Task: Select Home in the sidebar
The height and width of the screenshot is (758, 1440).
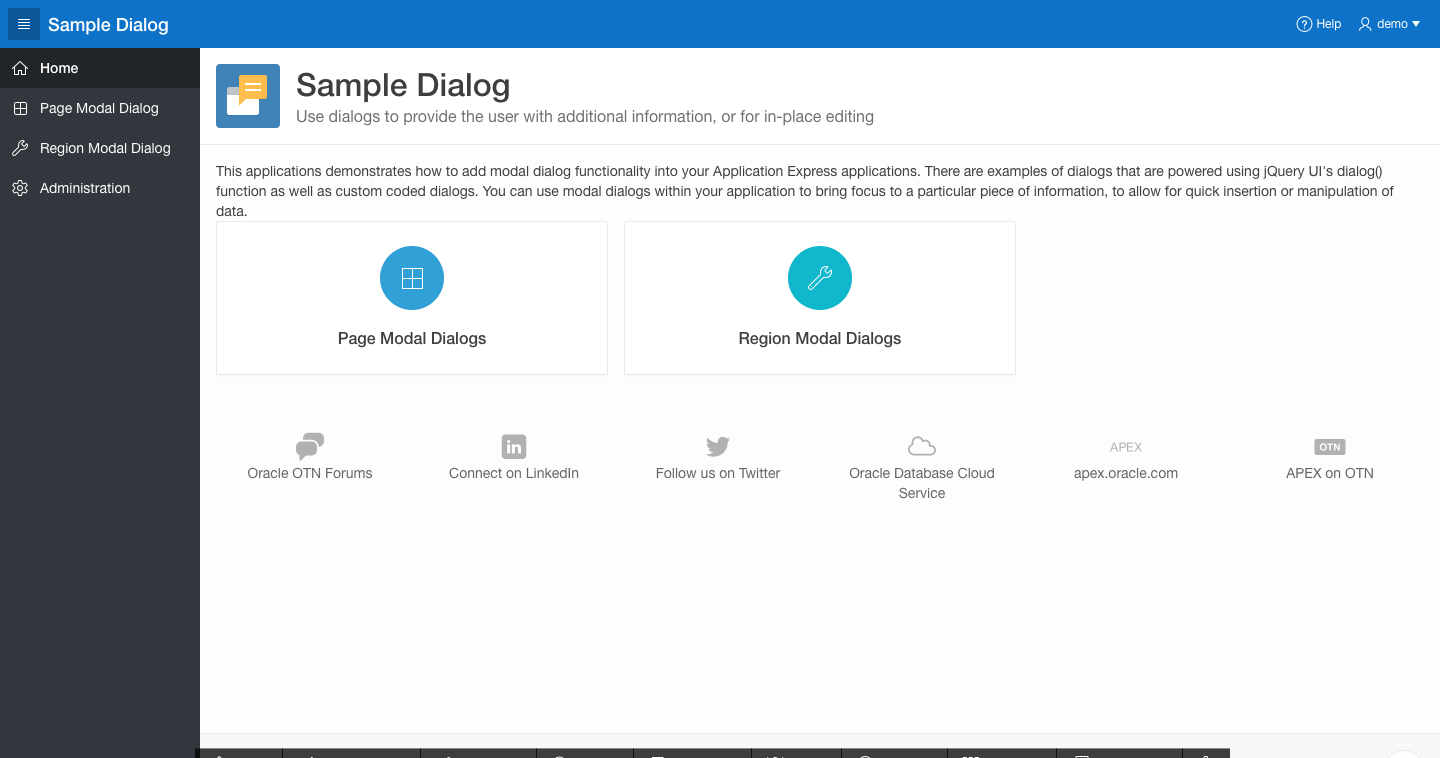Action: [59, 68]
